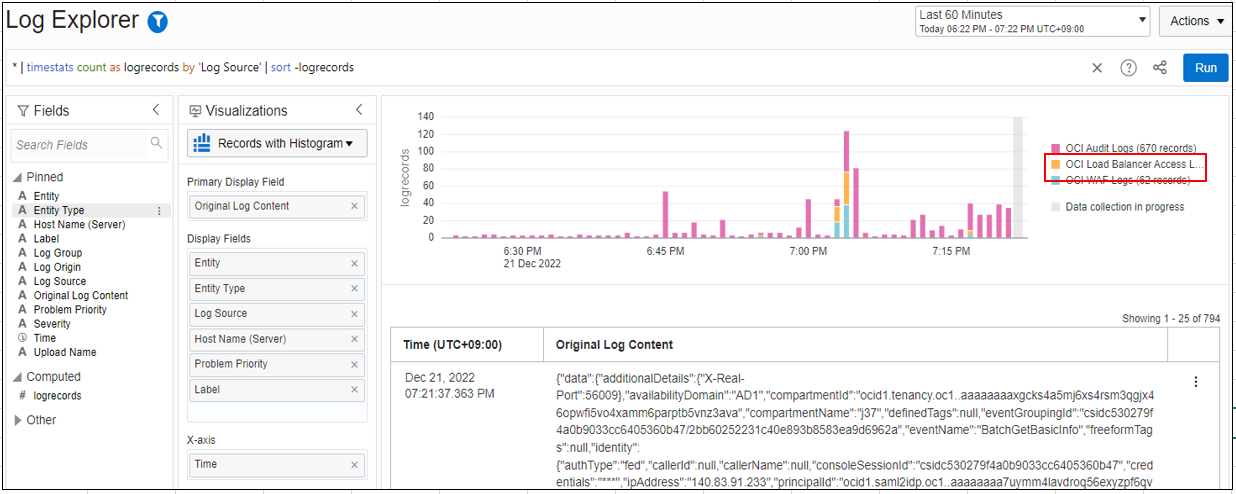Click the Problem Priority display field chip
Image resolution: width=1236 pixels, height=494 pixels.
(277, 365)
